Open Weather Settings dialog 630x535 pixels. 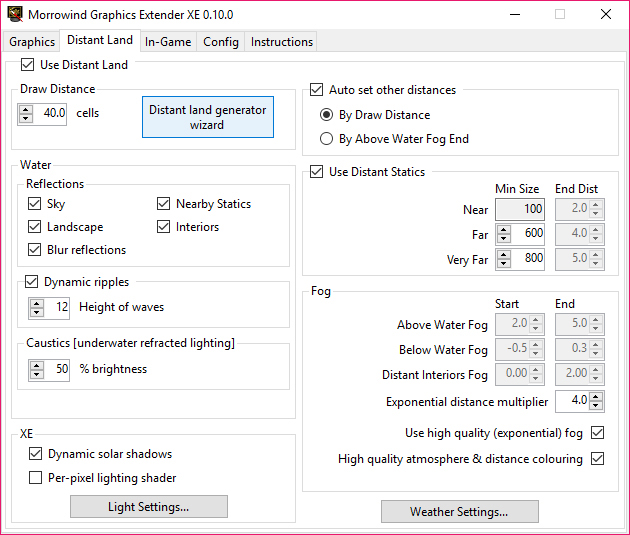pos(460,512)
